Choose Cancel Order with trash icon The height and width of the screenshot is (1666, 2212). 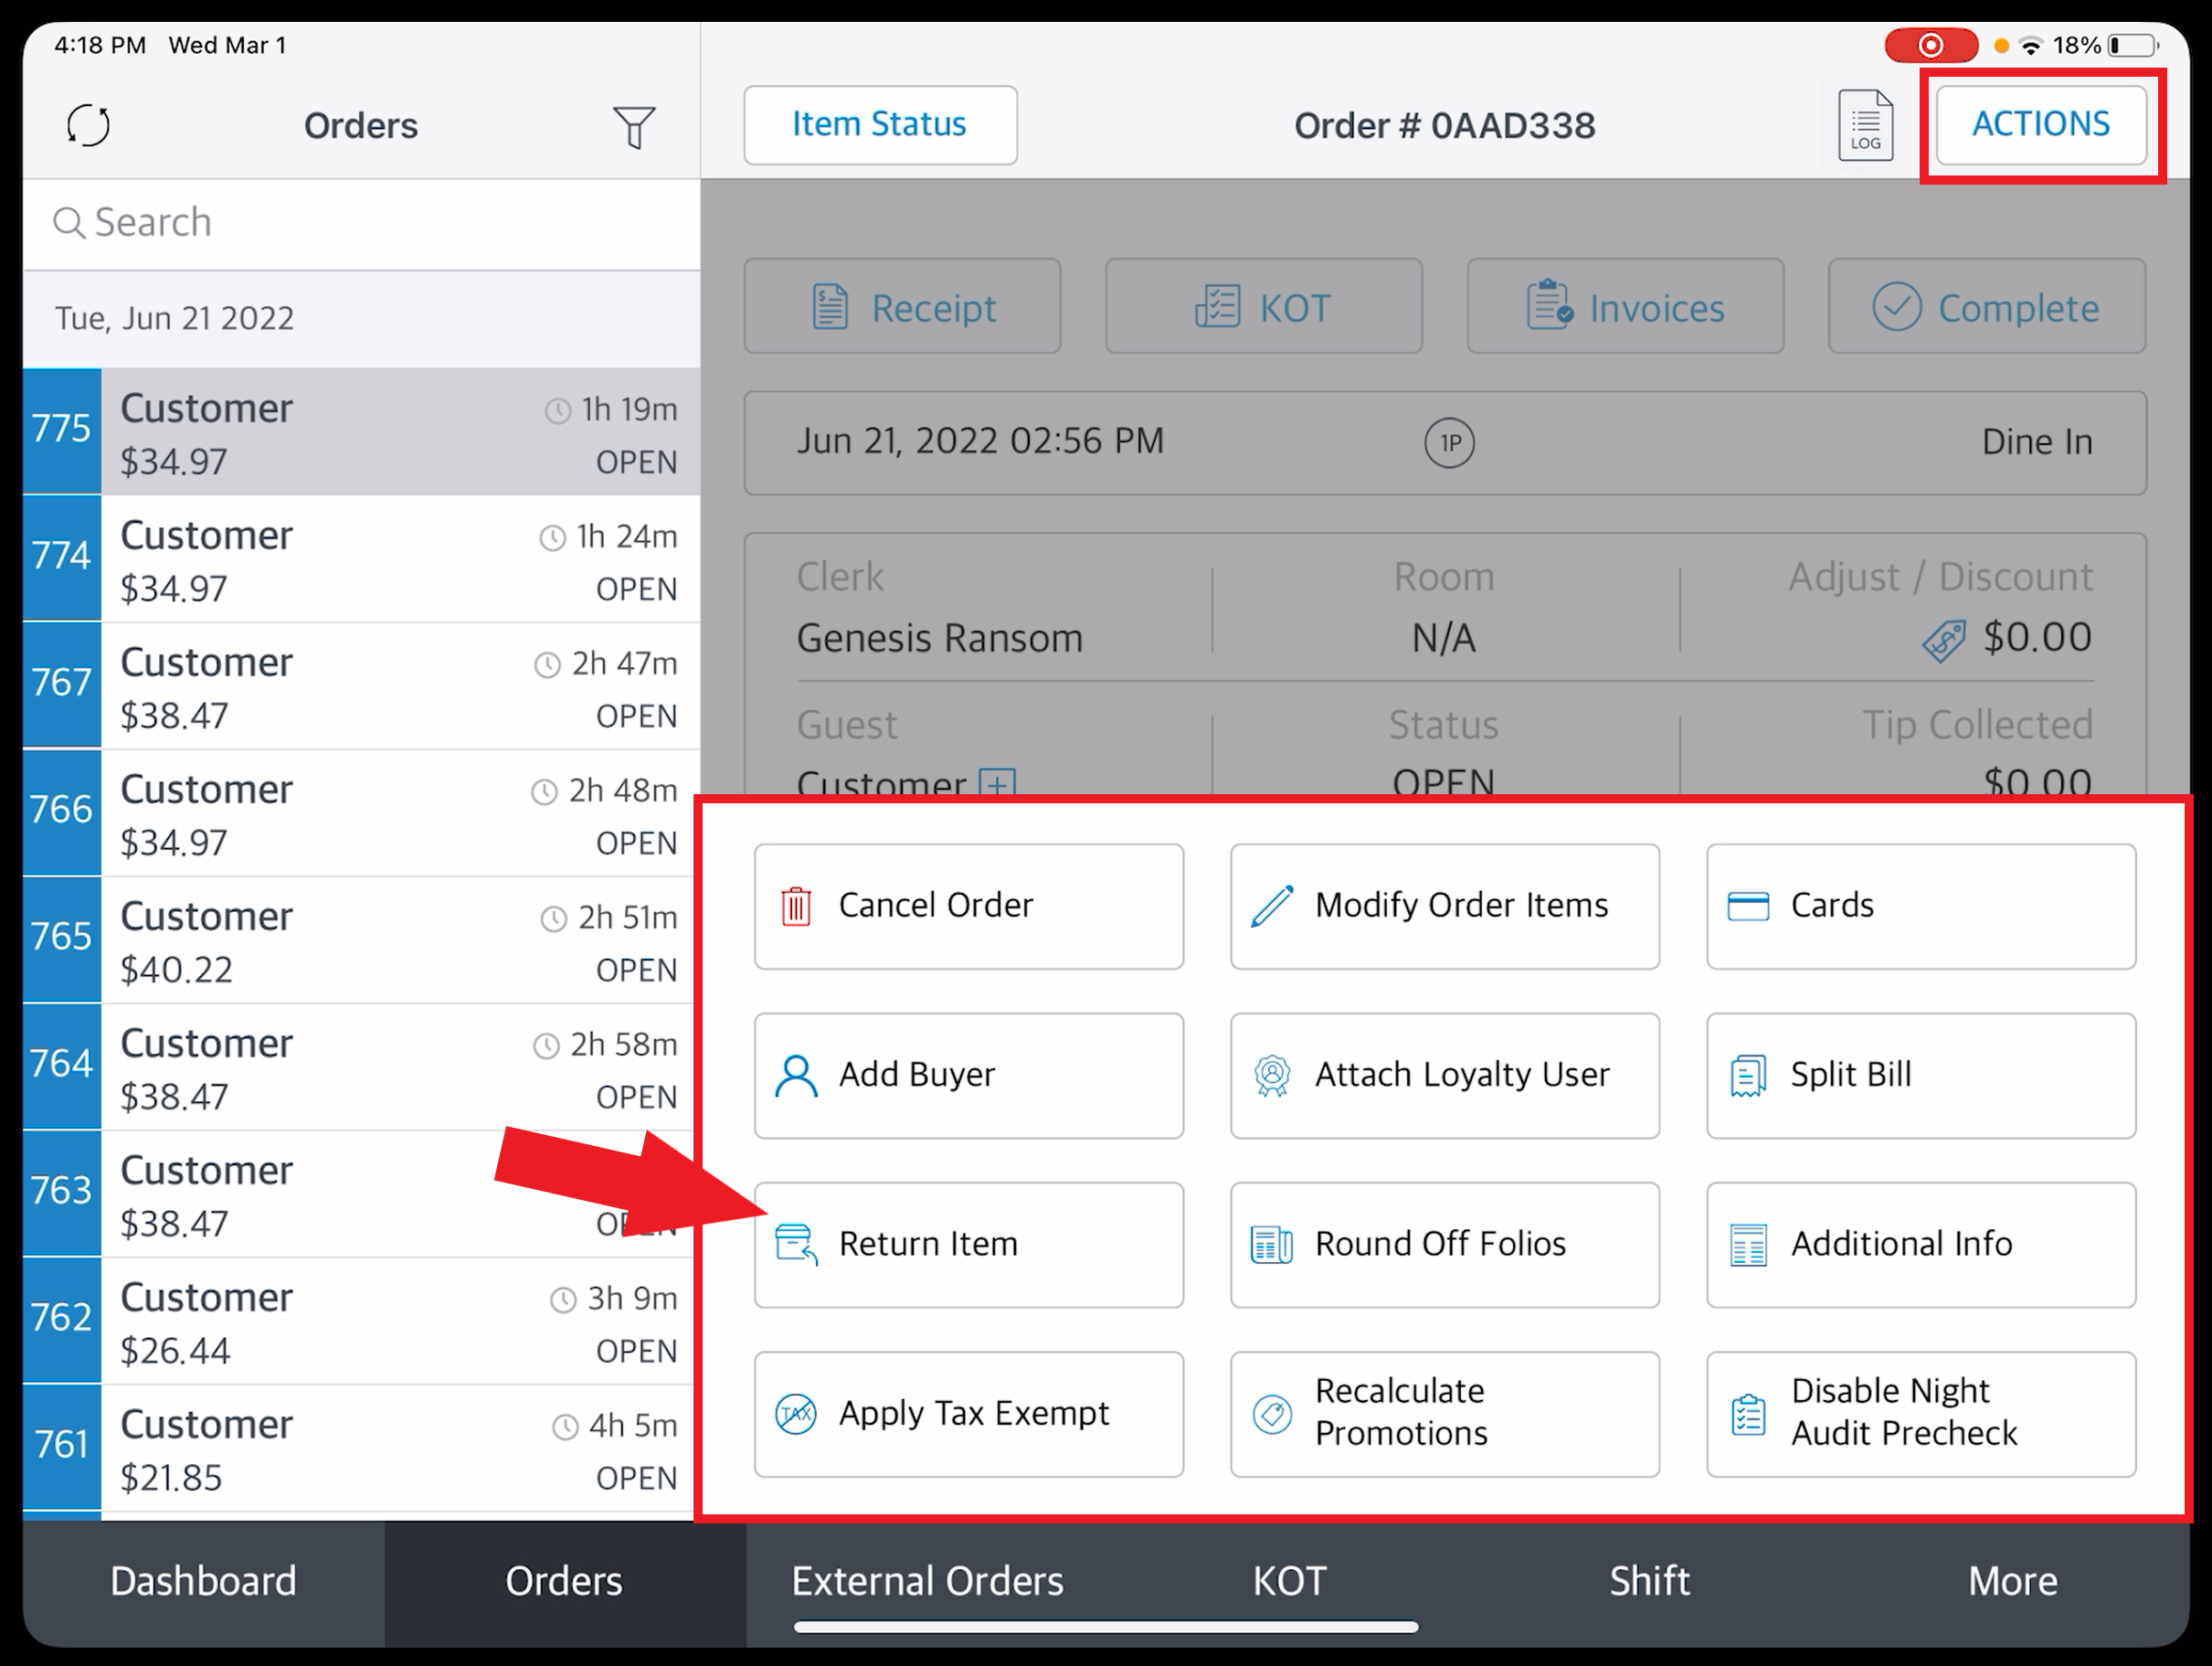click(x=968, y=906)
